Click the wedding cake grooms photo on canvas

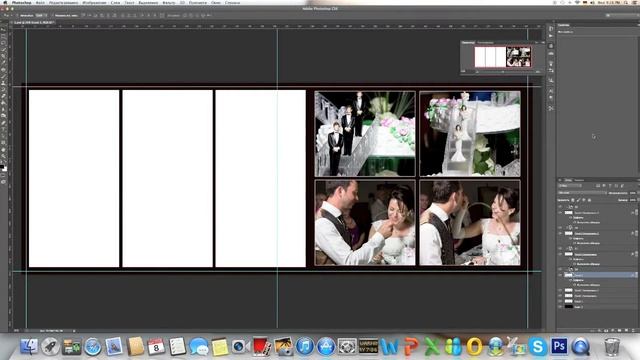(365, 133)
